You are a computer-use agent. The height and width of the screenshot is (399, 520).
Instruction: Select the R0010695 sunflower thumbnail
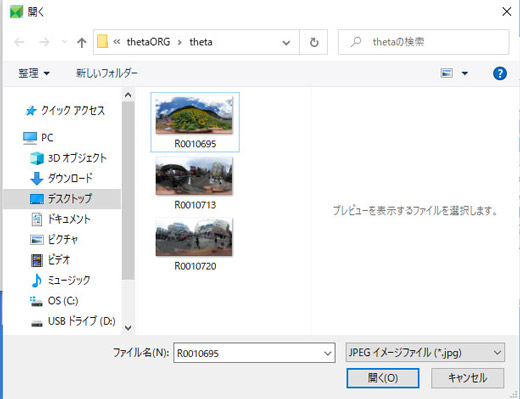coord(194,115)
